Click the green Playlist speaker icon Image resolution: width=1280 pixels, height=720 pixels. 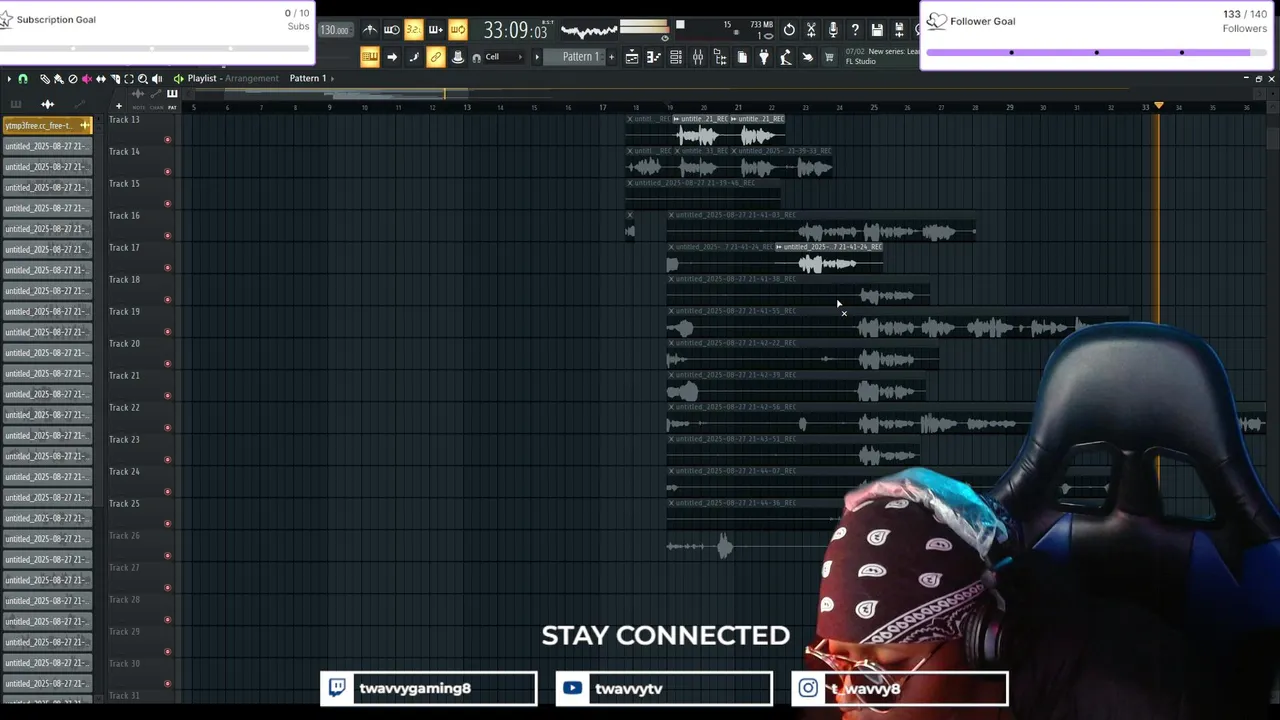click(x=178, y=78)
